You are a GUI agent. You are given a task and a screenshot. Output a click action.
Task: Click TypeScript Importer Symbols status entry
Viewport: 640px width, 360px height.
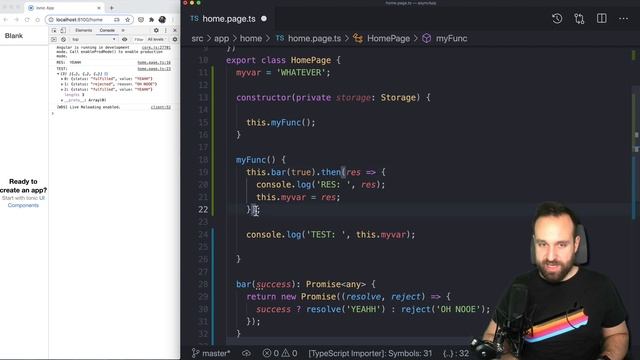point(370,353)
